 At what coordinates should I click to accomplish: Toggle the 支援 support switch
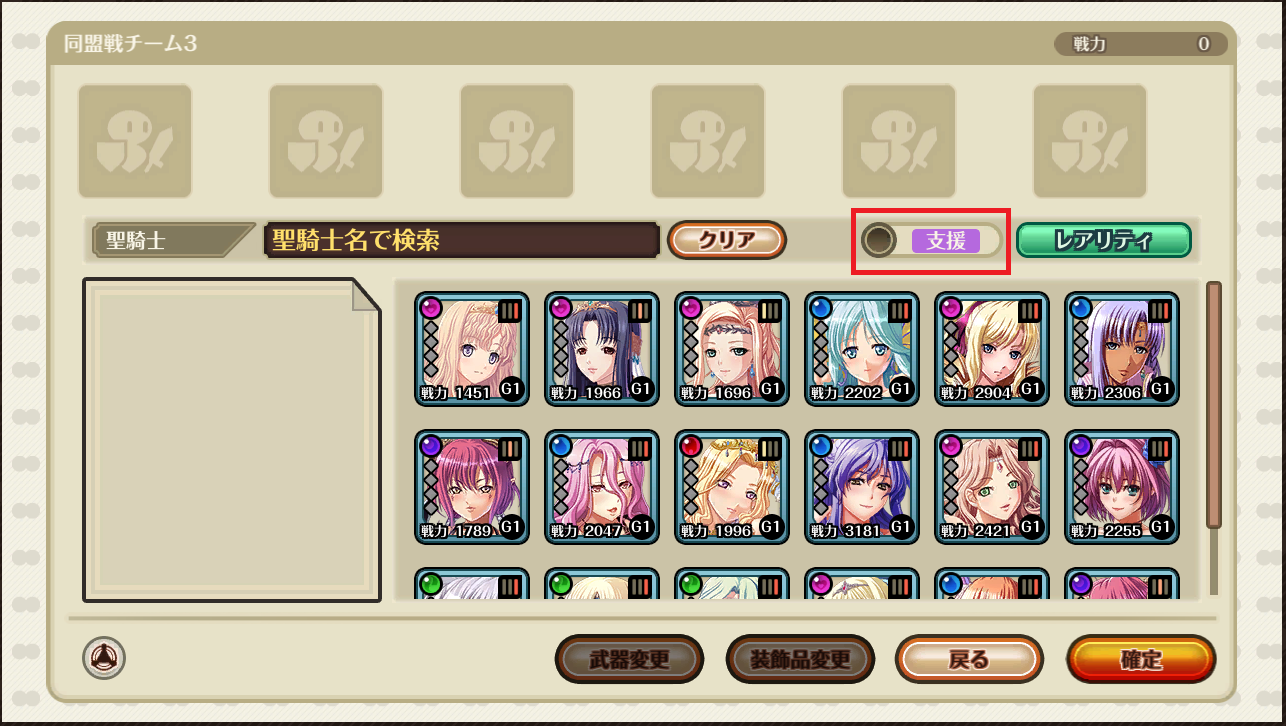point(931,240)
